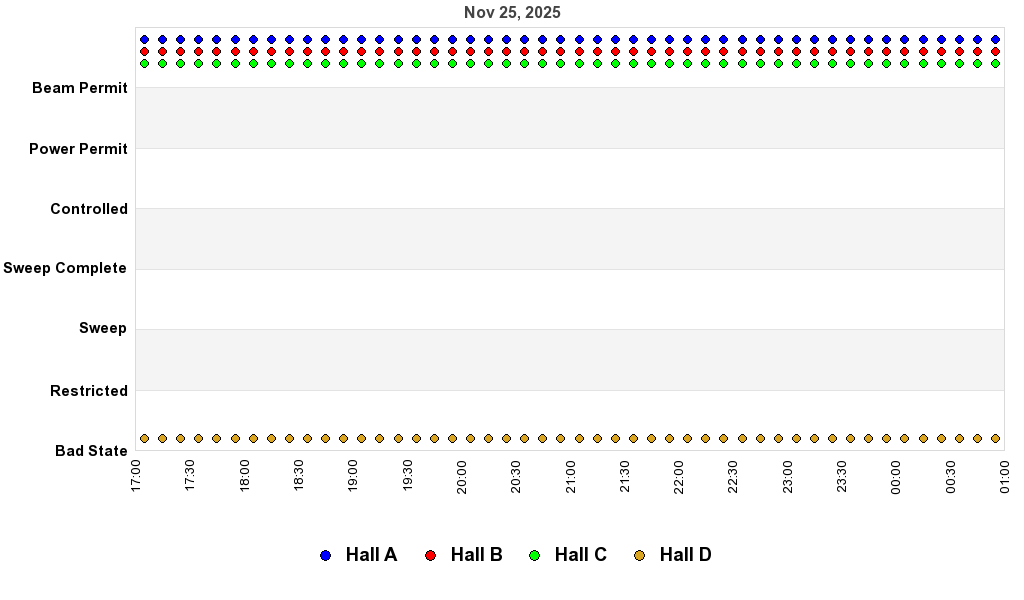Viewport: 1024px width, 600px height.
Task: Select the 21:00 time axis tick label
Action: pos(570,473)
